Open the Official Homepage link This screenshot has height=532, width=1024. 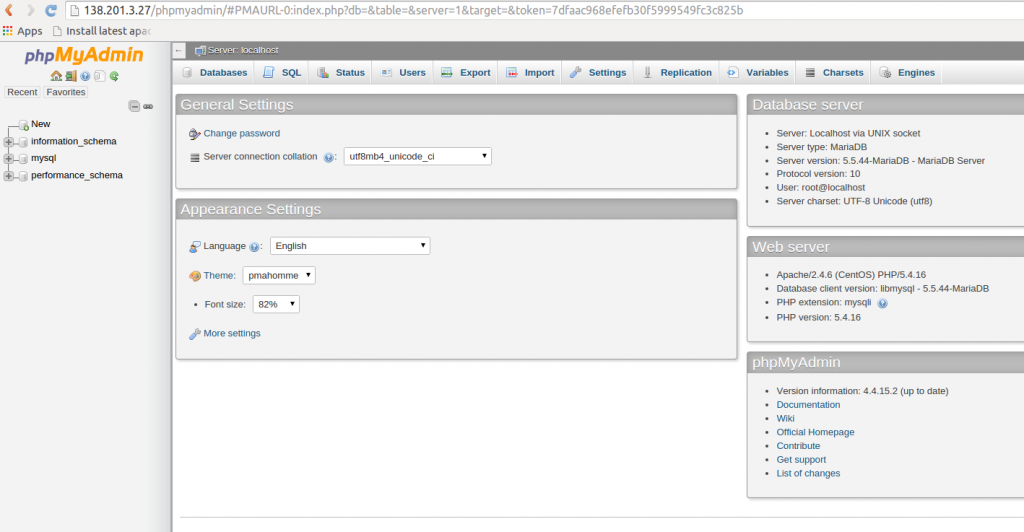pos(815,432)
